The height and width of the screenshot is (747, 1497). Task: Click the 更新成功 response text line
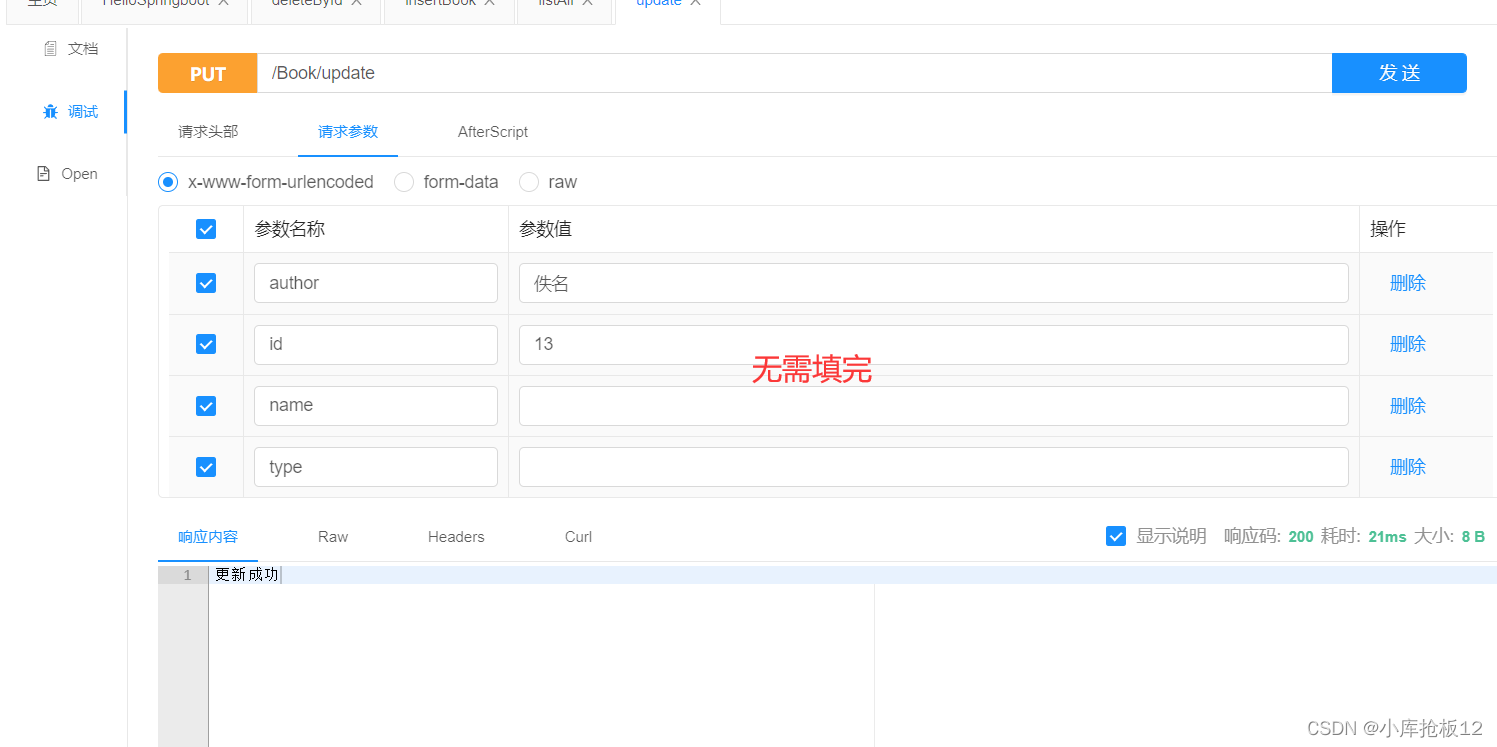click(x=247, y=575)
